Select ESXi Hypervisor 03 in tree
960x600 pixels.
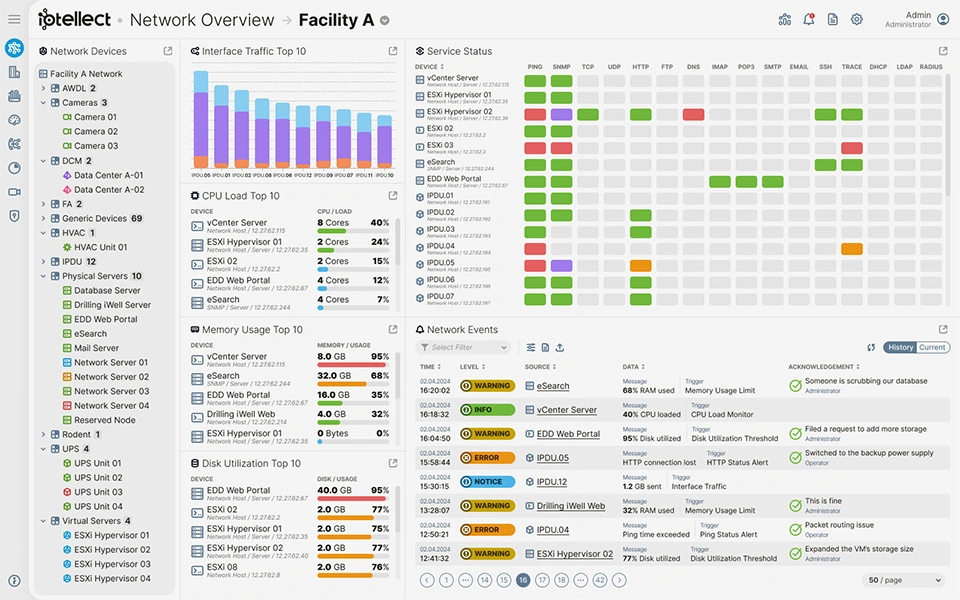click(107, 564)
